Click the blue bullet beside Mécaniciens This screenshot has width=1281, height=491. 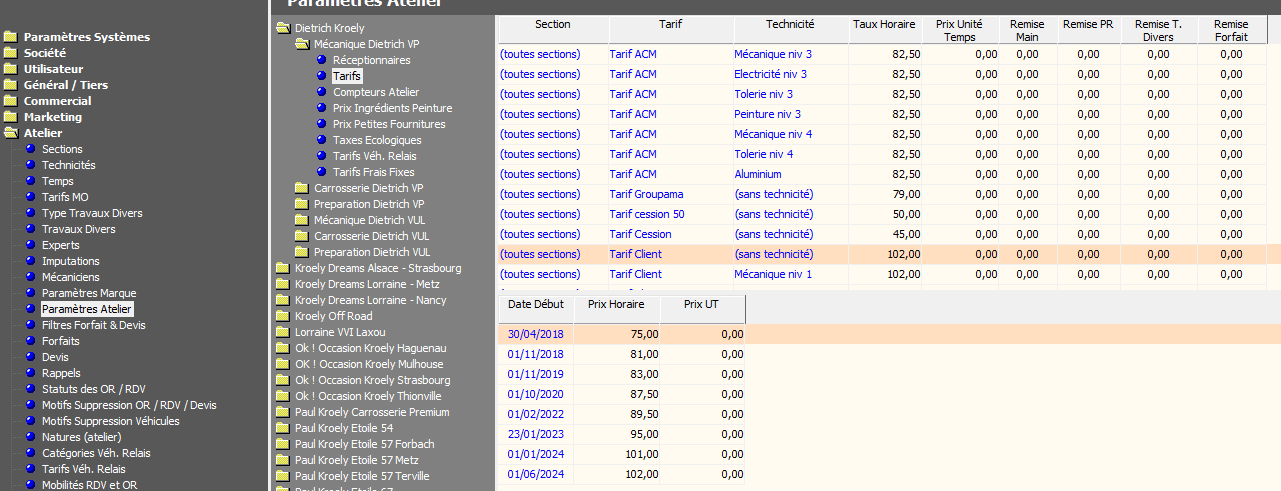pos(30,277)
